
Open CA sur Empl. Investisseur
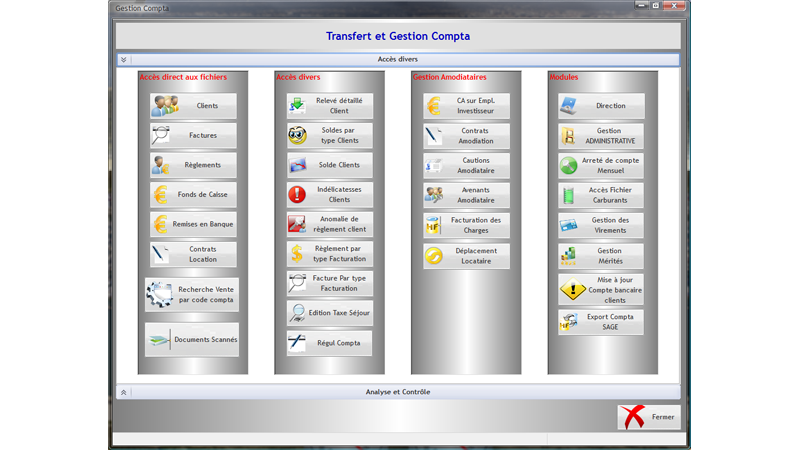click(x=466, y=106)
